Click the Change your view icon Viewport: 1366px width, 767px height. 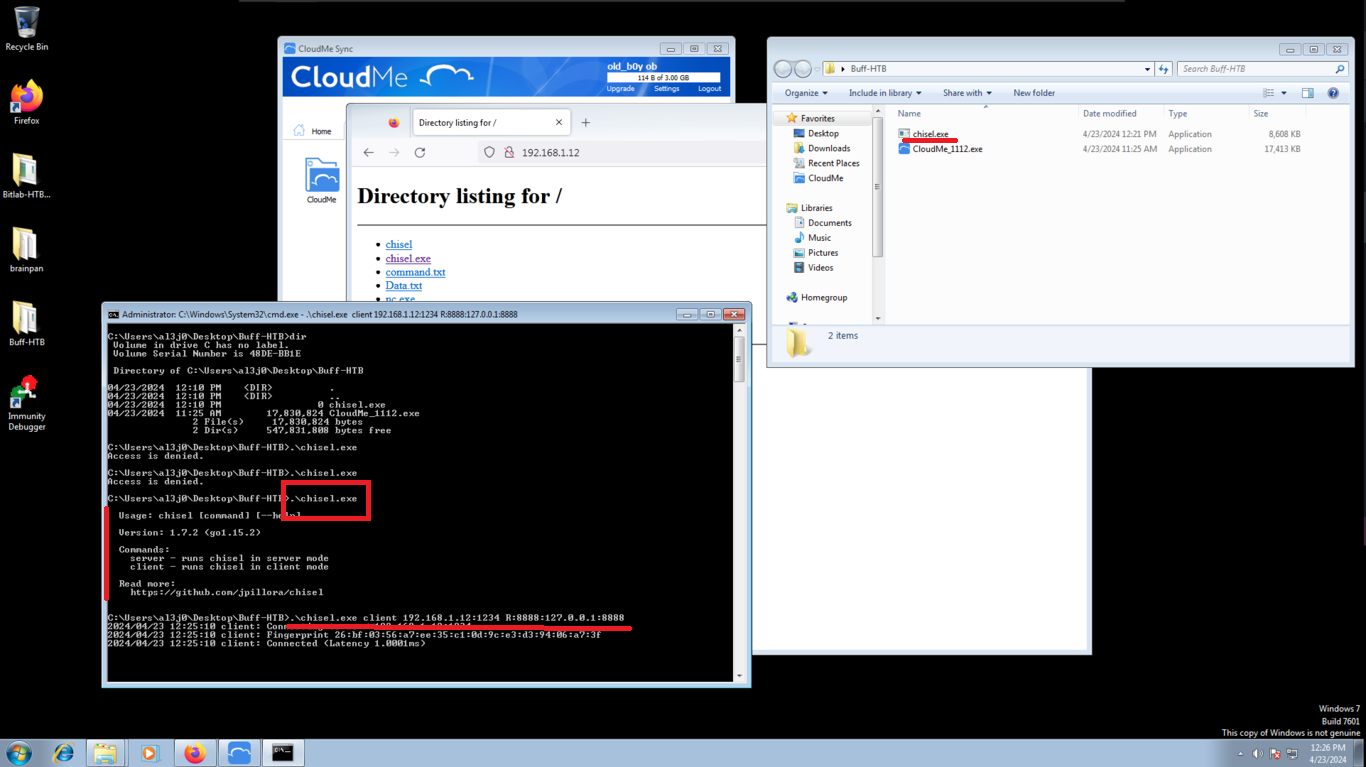[x=1268, y=93]
